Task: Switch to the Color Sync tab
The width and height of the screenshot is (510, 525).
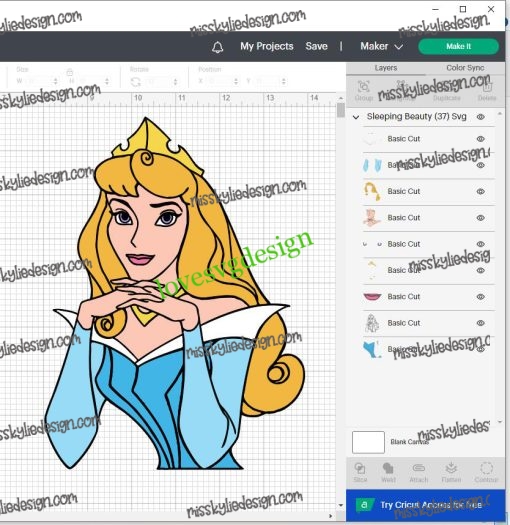Action: 465,68
